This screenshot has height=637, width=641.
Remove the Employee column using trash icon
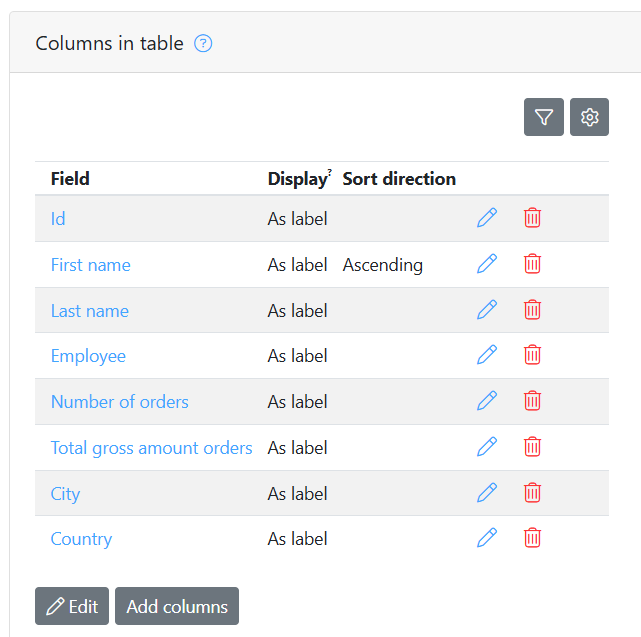[x=533, y=355]
